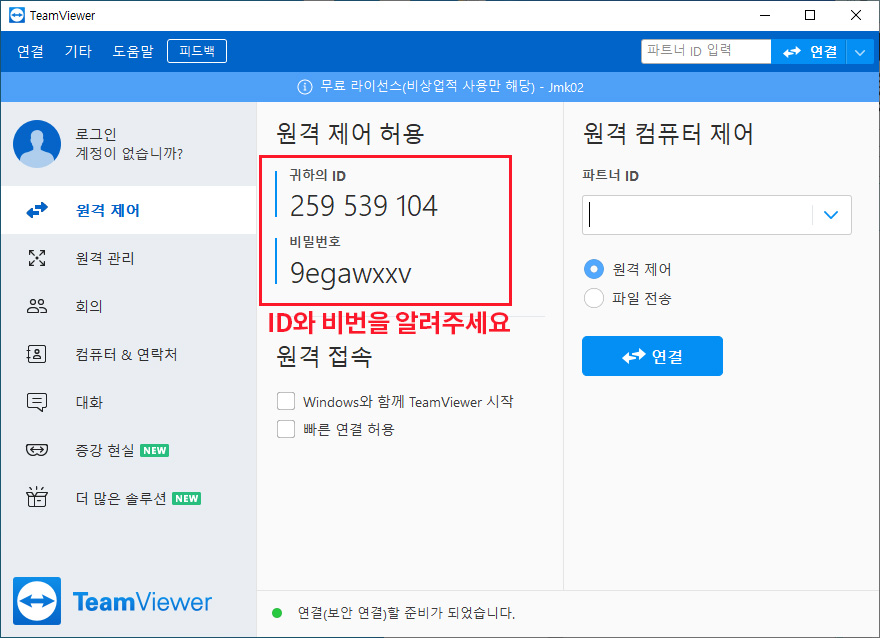The width and height of the screenshot is (880, 638).
Task: Open 컴퓨터 & 연락처 panel
Action: pos(36,354)
